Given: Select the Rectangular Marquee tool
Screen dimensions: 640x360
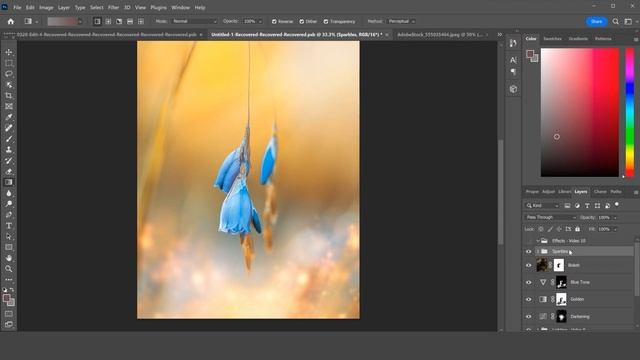Looking at the screenshot, I should tap(9, 63).
